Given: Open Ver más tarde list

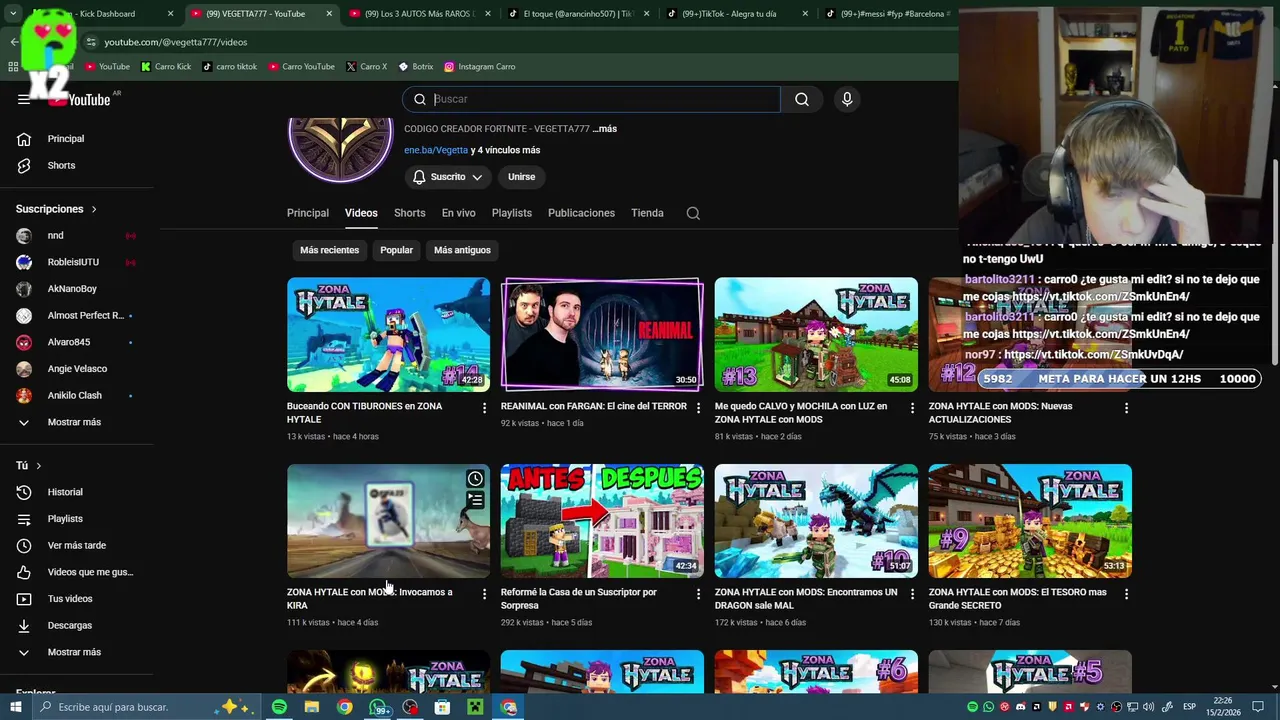Looking at the screenshot, I should (x=76, y=545).
